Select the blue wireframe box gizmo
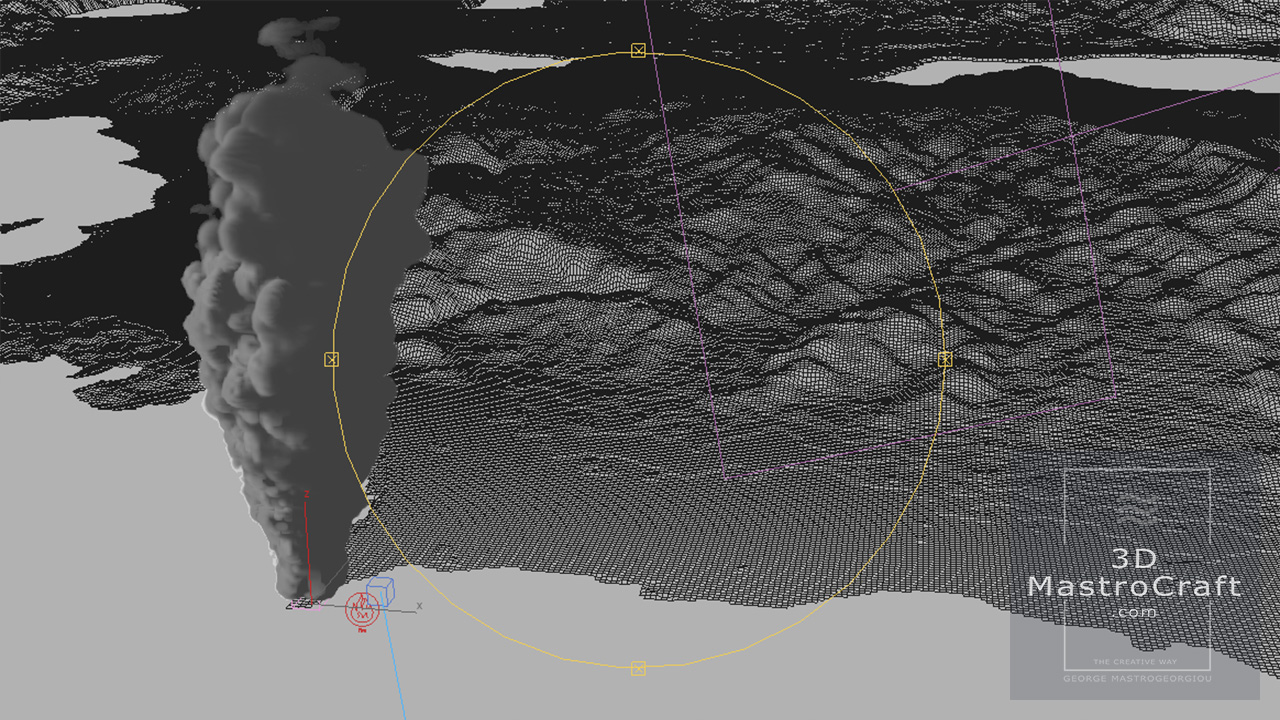Image resolution: width=1280 pixels, height=720 pixels. [x=381, y=590]
